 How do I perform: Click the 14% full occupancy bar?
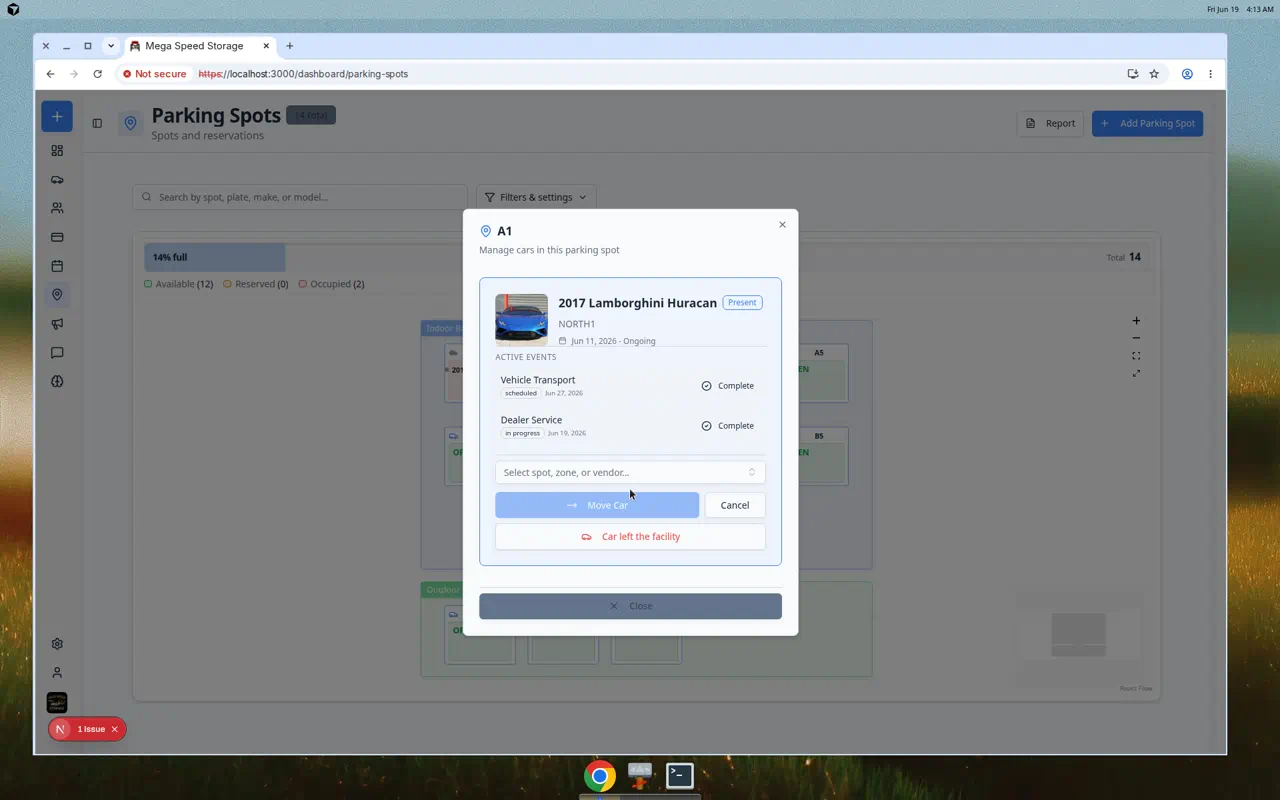(x=214, y=257)
